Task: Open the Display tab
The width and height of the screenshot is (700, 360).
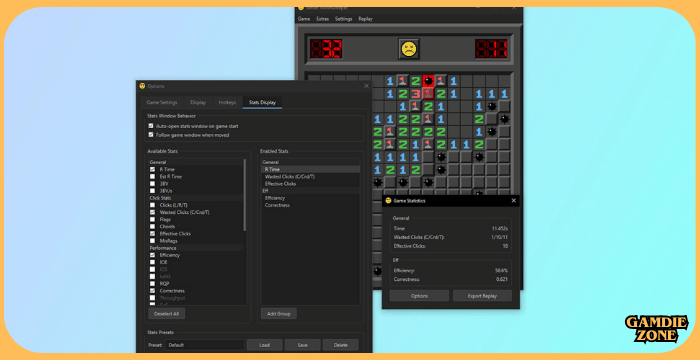Action: click(x=198, y=102)
